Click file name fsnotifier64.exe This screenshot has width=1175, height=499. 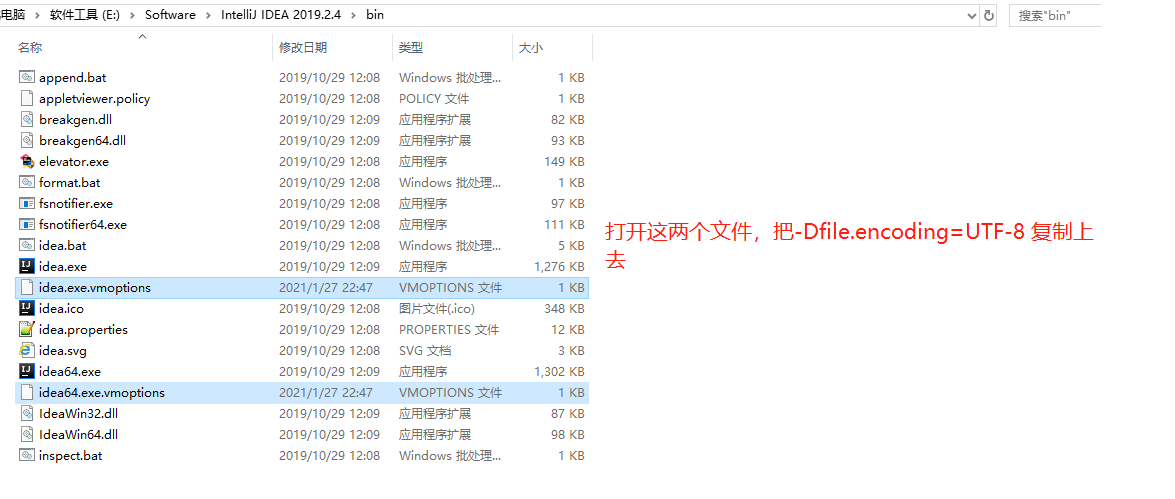tap(83, 224)
